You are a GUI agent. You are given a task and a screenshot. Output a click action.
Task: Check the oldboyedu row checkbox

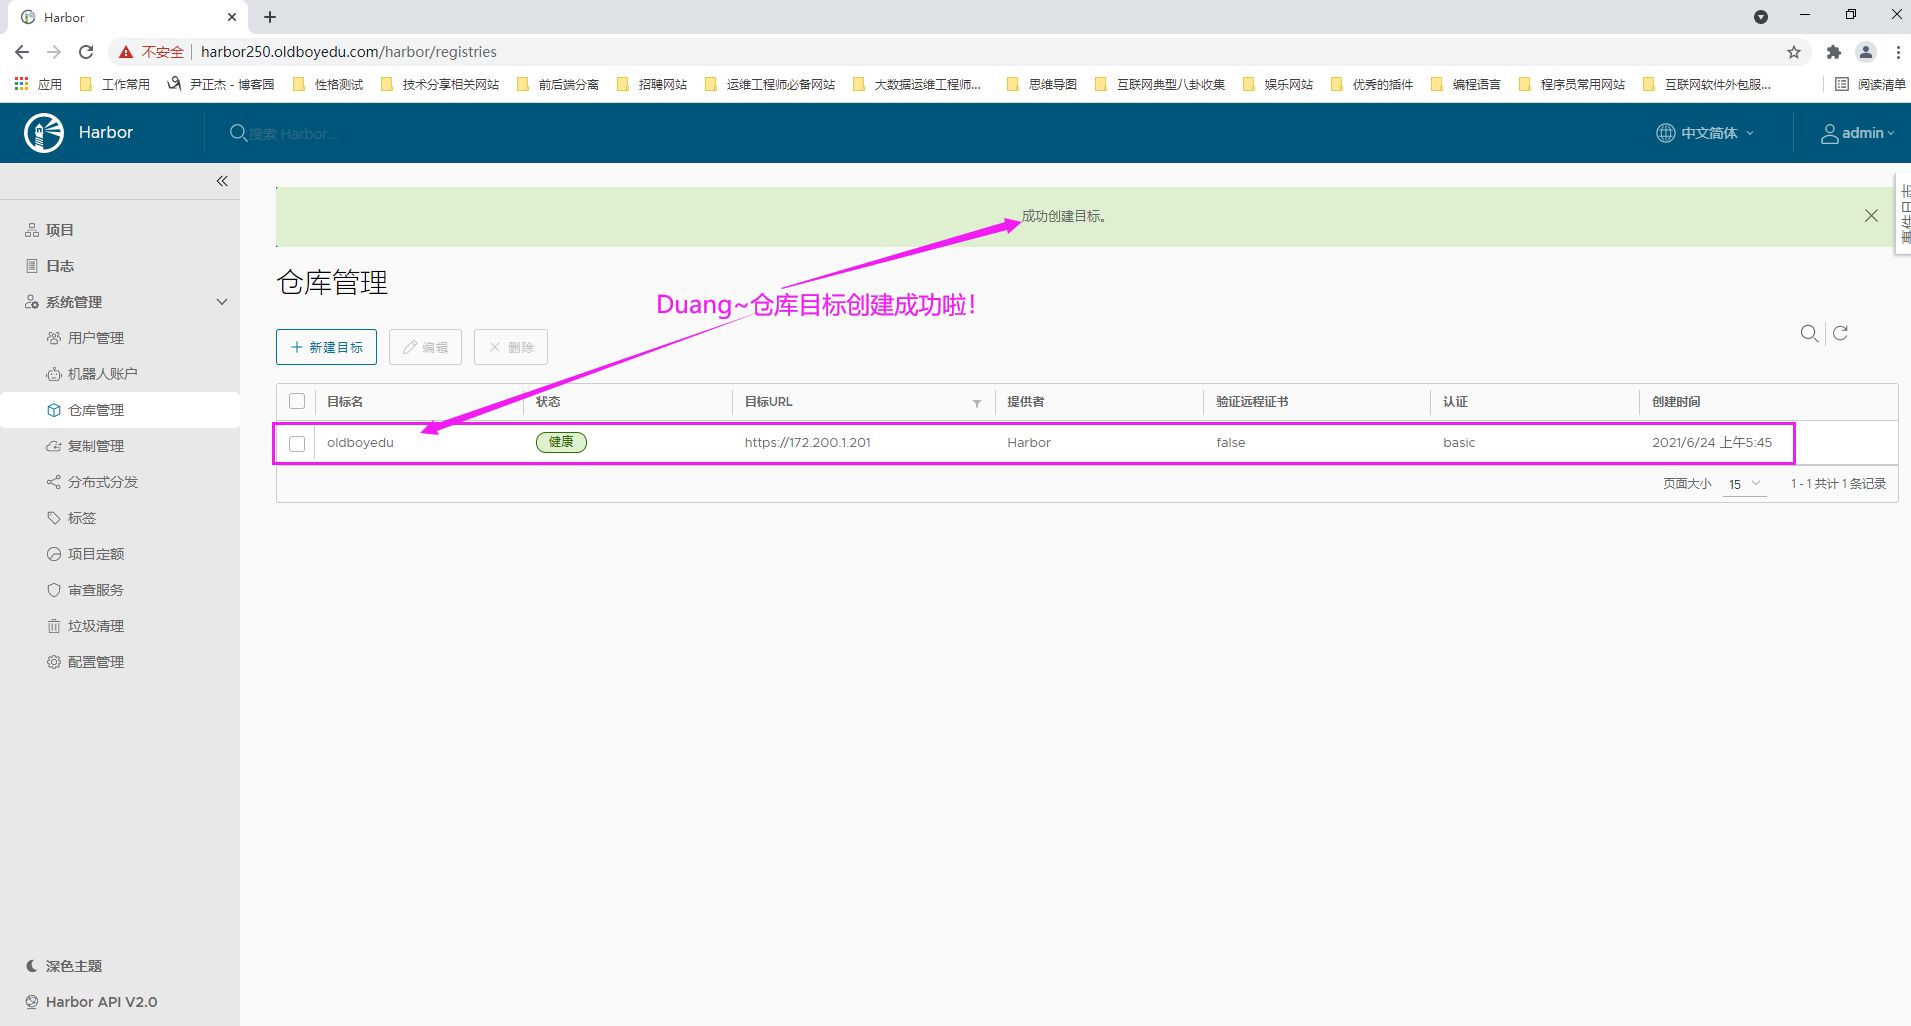[297, 444]
